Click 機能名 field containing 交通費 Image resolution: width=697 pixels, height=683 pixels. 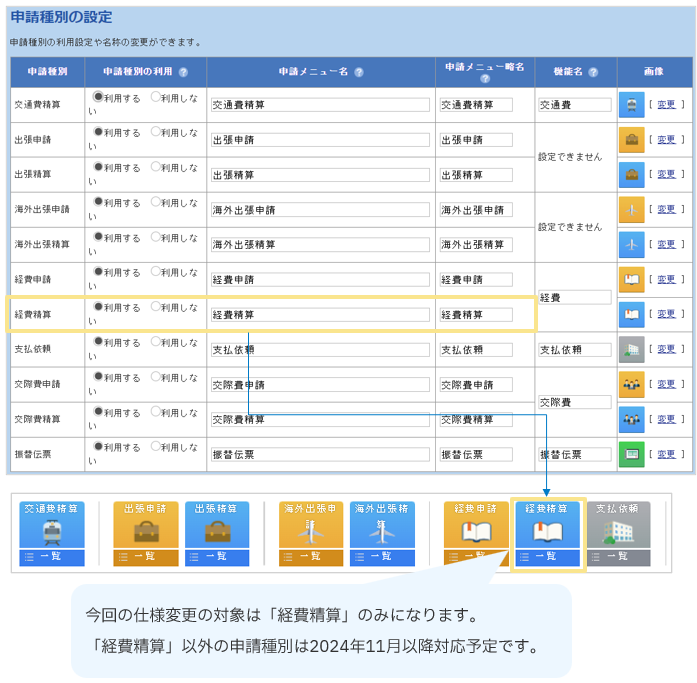(x=574, y=105)
